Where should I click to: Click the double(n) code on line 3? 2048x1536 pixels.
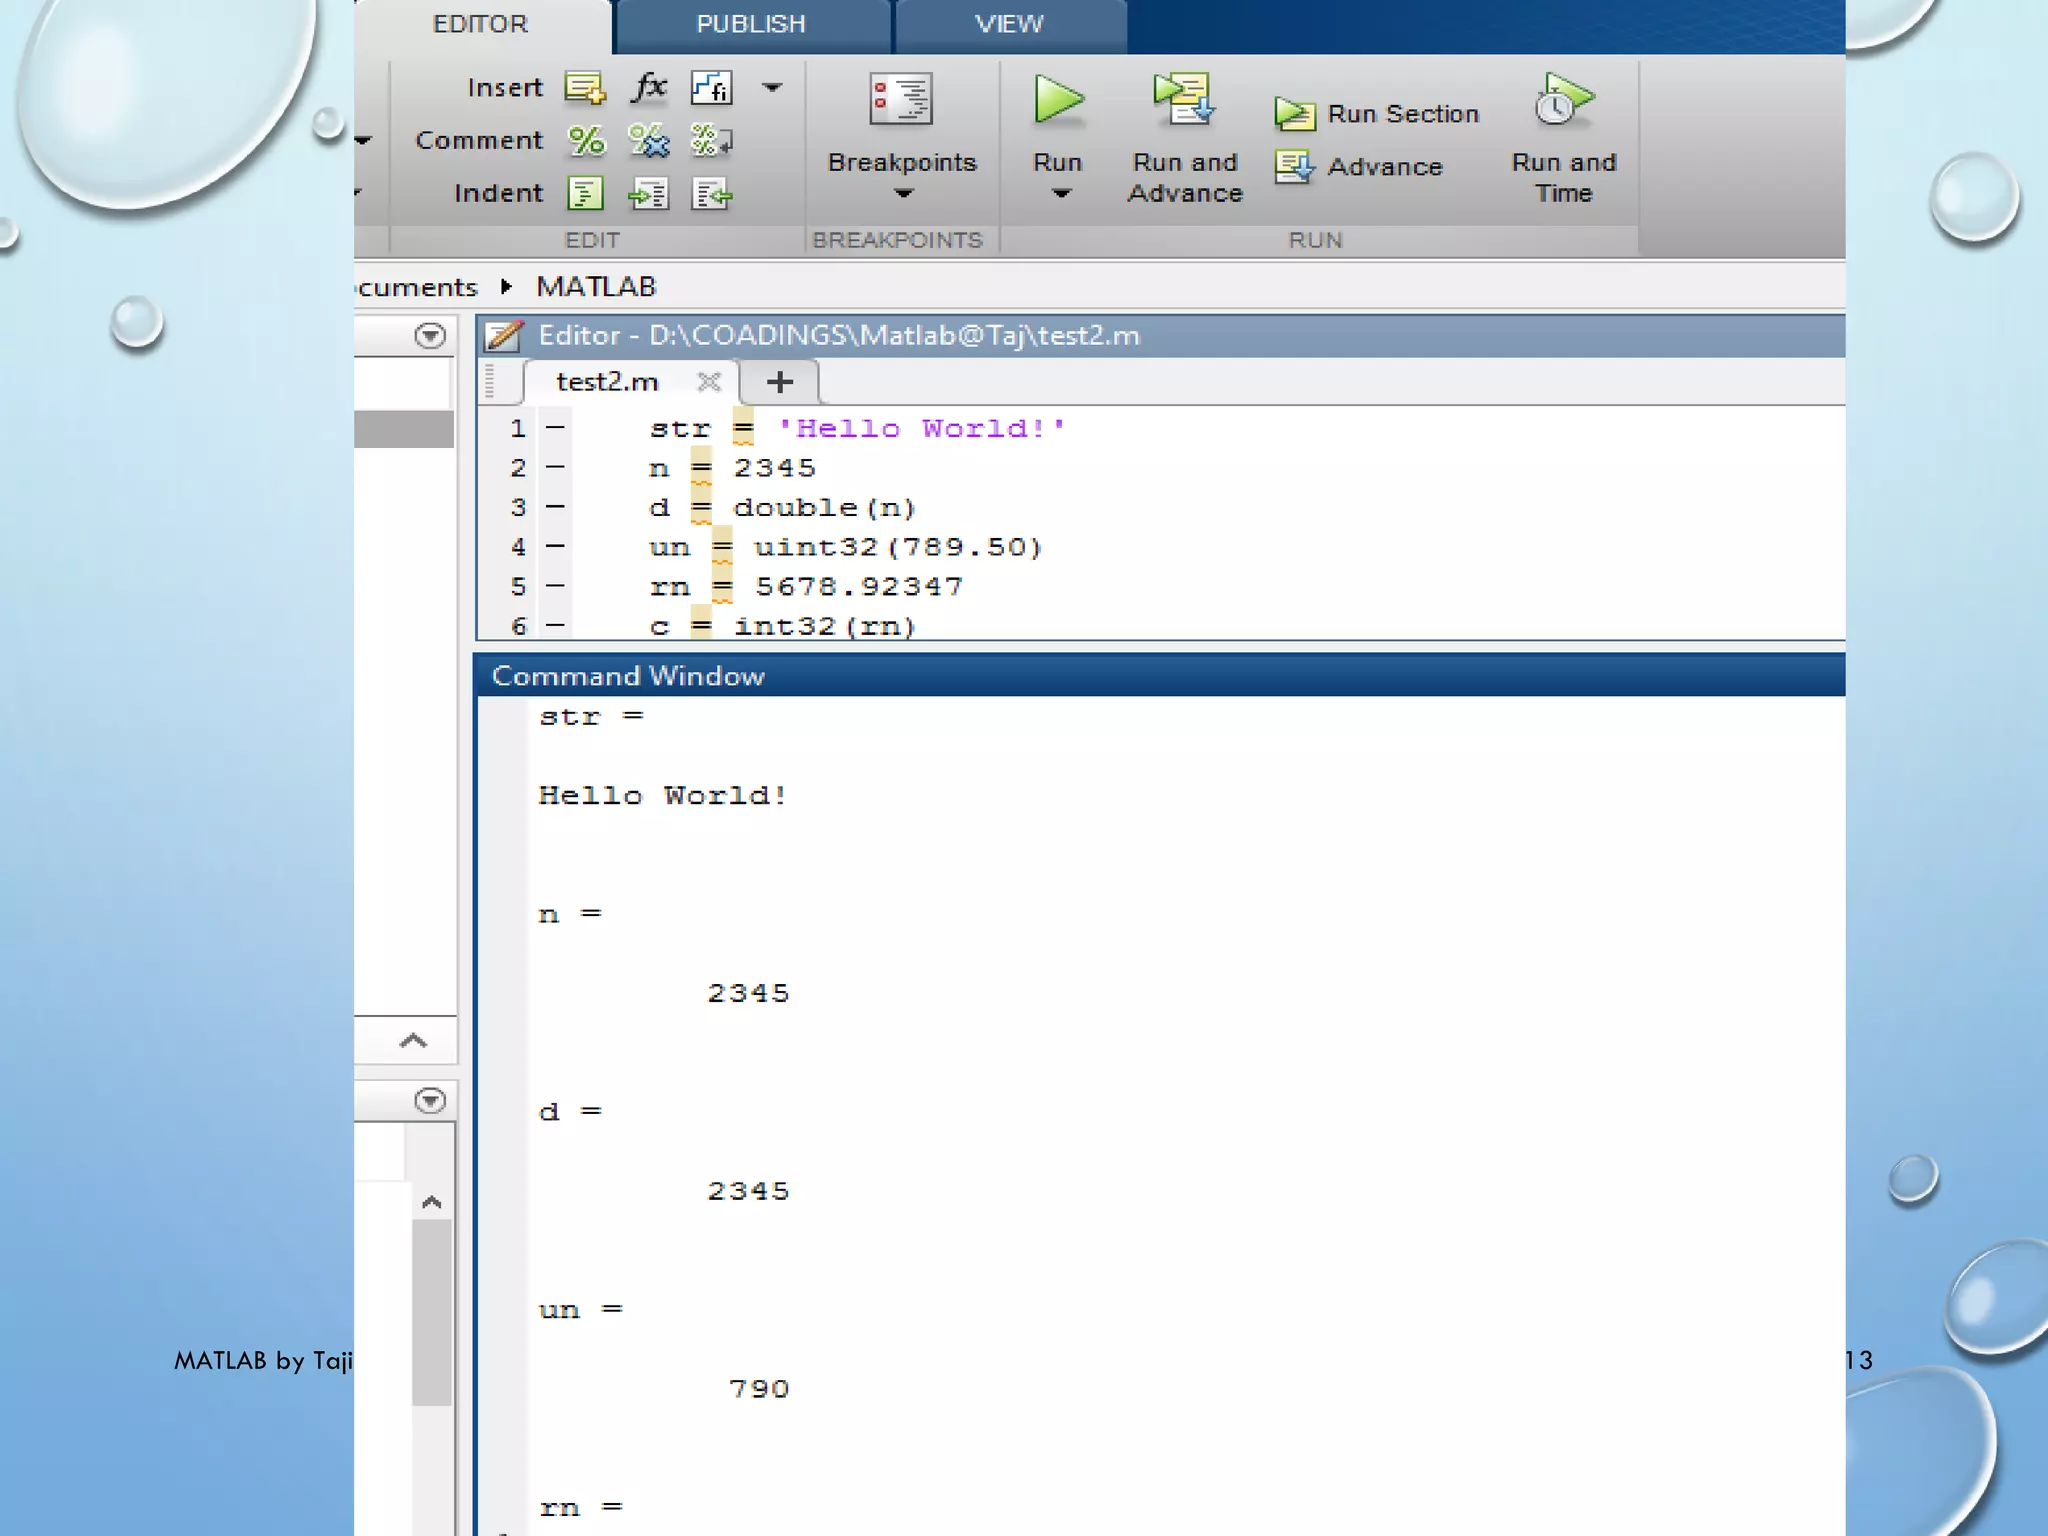pos(825,508)
